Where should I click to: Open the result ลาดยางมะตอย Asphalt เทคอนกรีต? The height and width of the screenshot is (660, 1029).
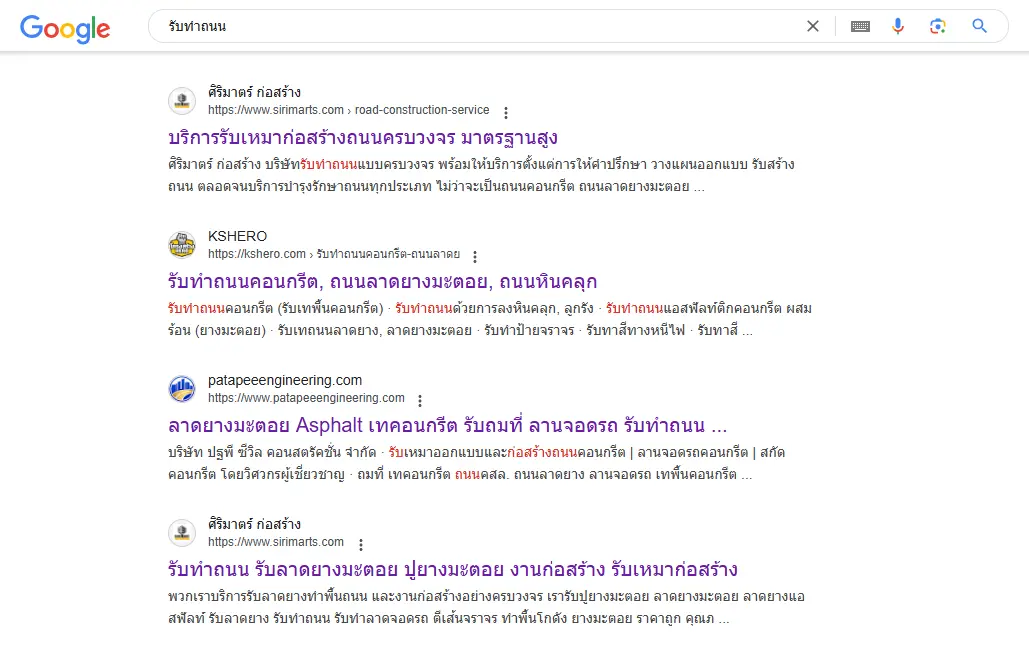point(448,426)
